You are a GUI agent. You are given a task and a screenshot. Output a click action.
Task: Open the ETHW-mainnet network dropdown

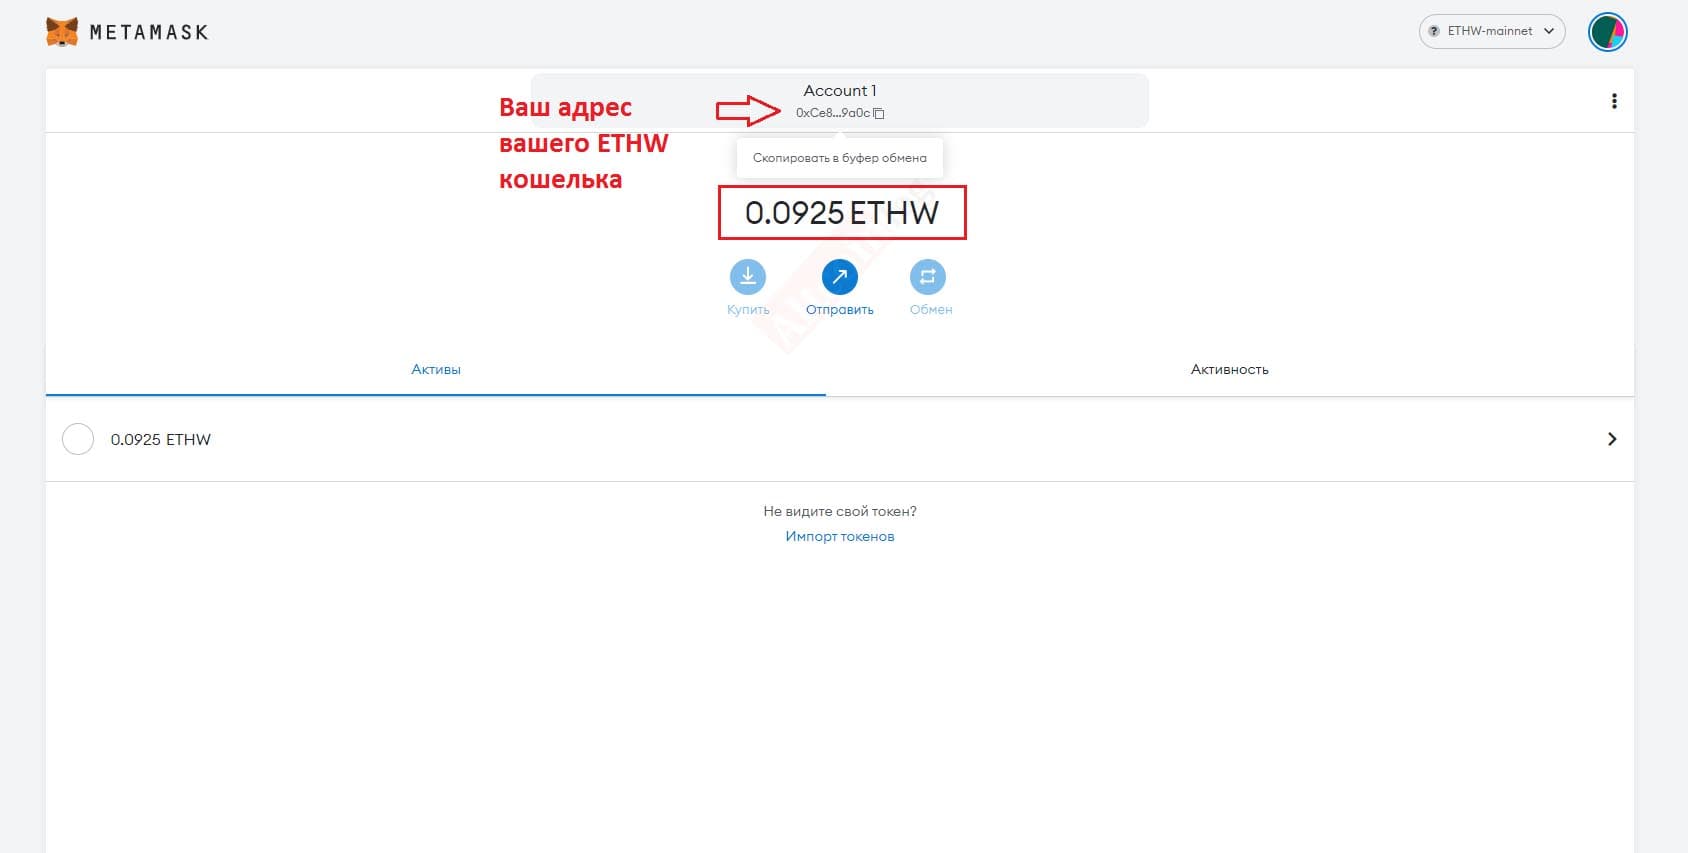click(1491, 31)
